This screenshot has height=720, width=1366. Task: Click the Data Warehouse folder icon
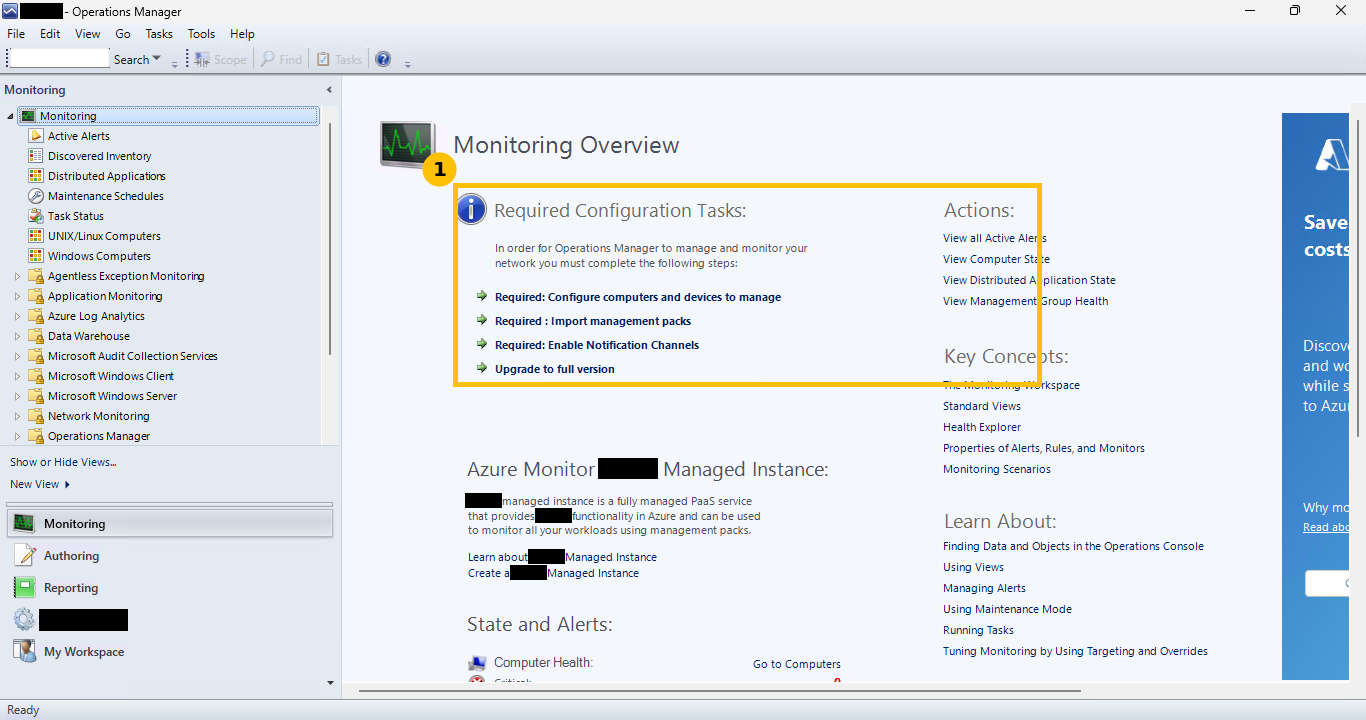point(36,336)
